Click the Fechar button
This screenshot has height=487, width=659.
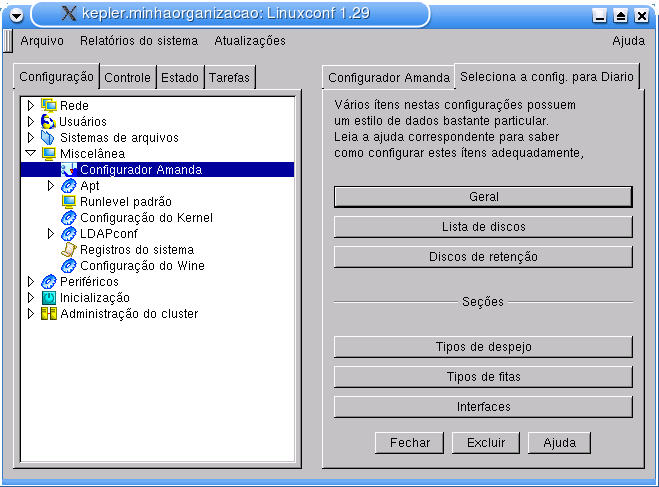coord(409,443)
